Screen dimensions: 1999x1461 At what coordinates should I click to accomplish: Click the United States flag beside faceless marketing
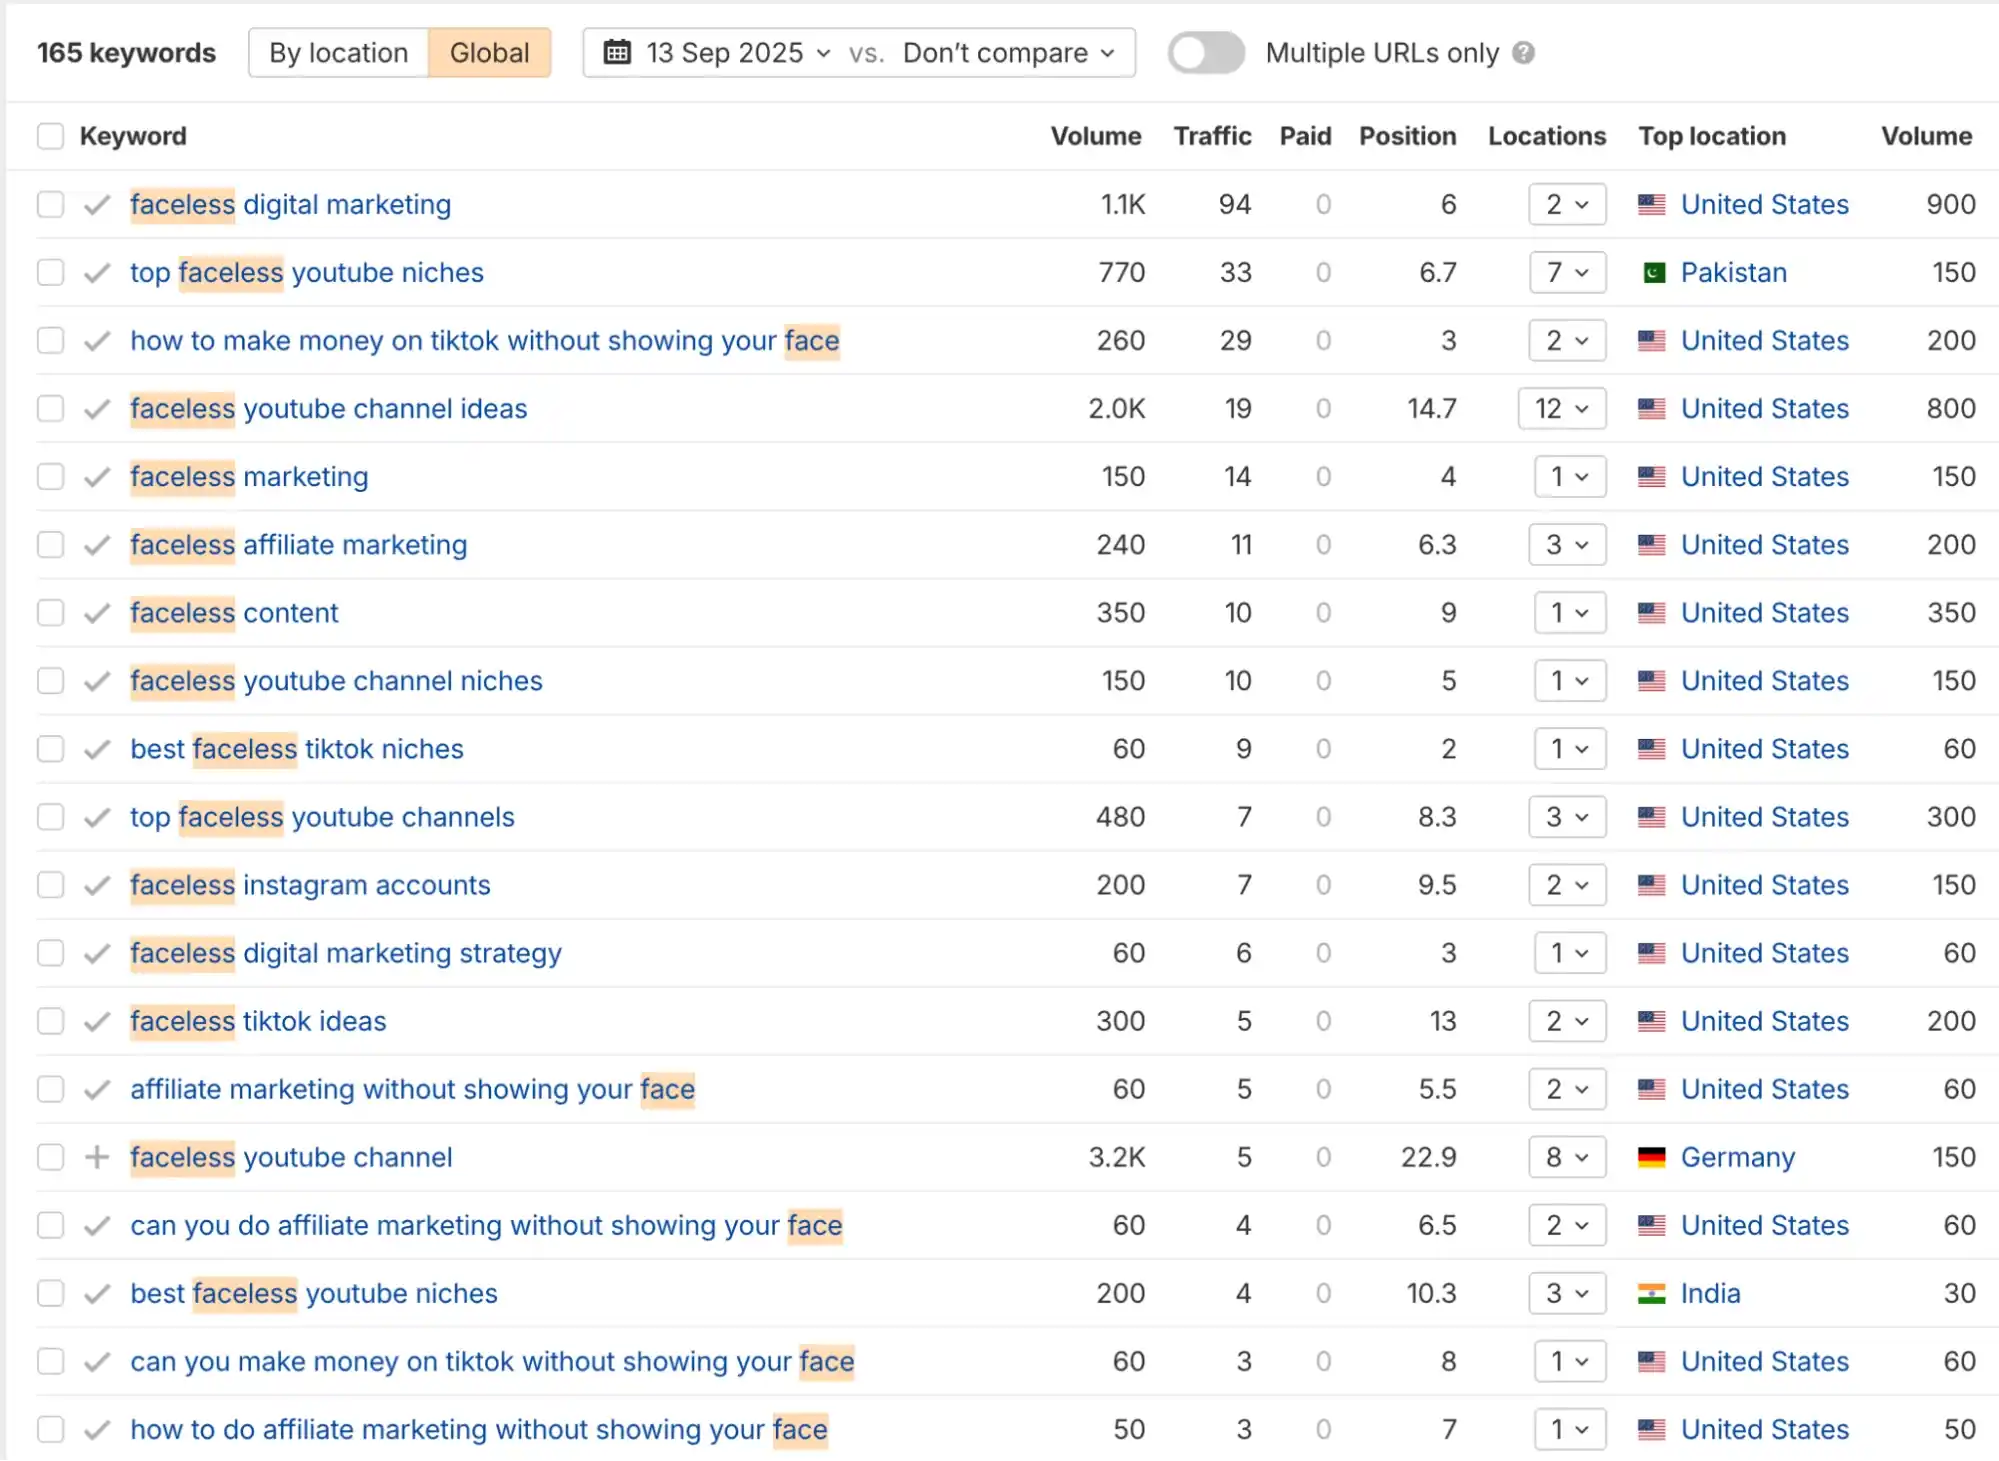1652,477
